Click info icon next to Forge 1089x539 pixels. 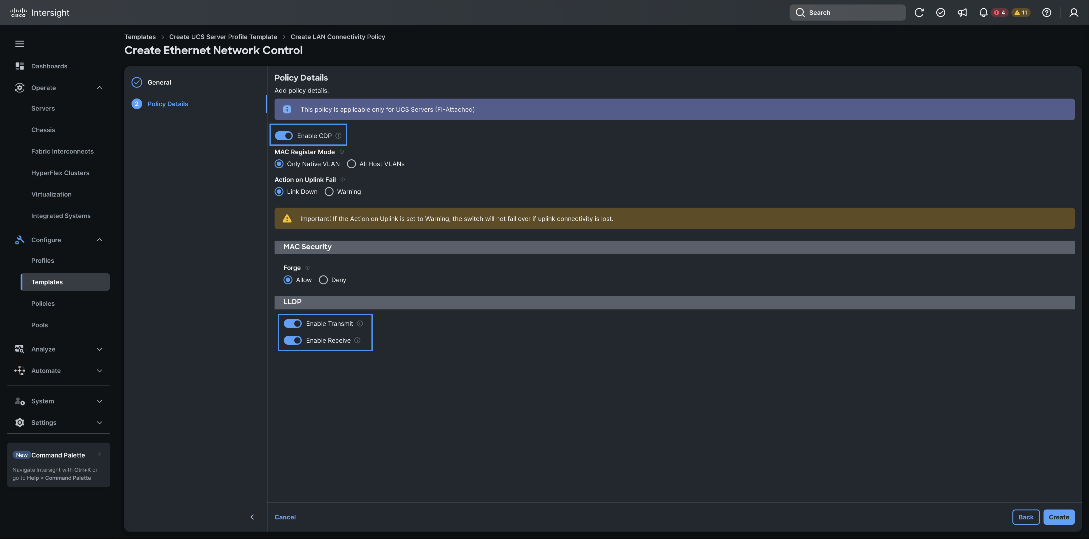point(308,267)
